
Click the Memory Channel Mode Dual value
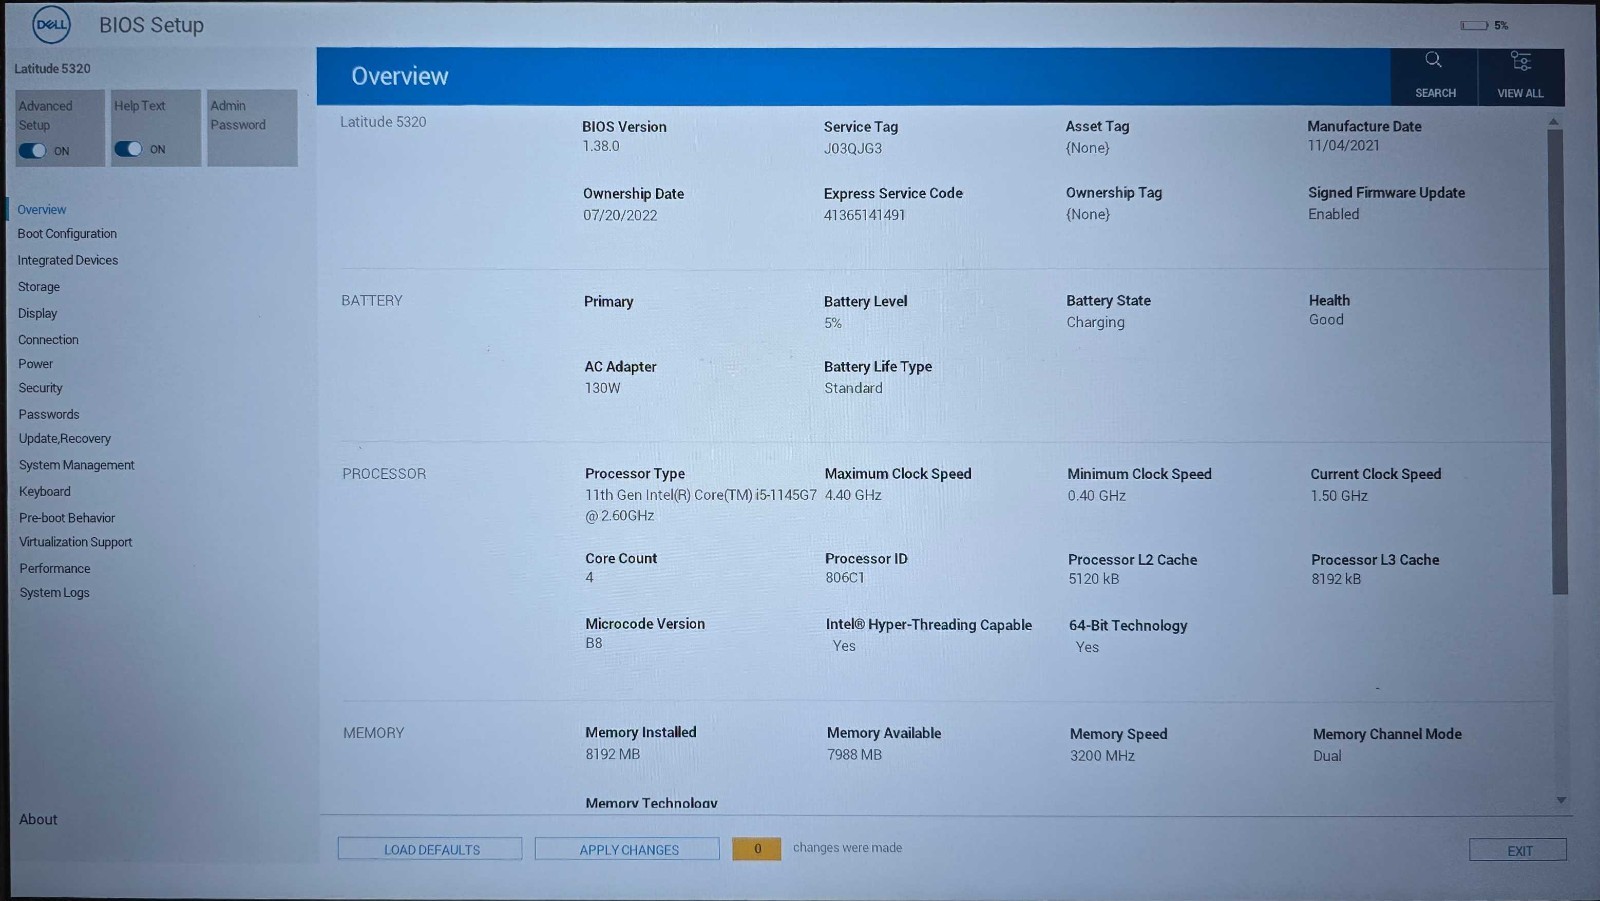(x=1328, y=756)
